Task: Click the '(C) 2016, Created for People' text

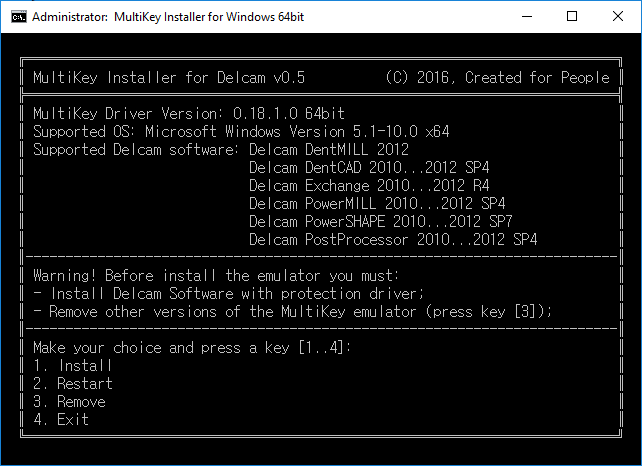Action: tap(497, 77)
